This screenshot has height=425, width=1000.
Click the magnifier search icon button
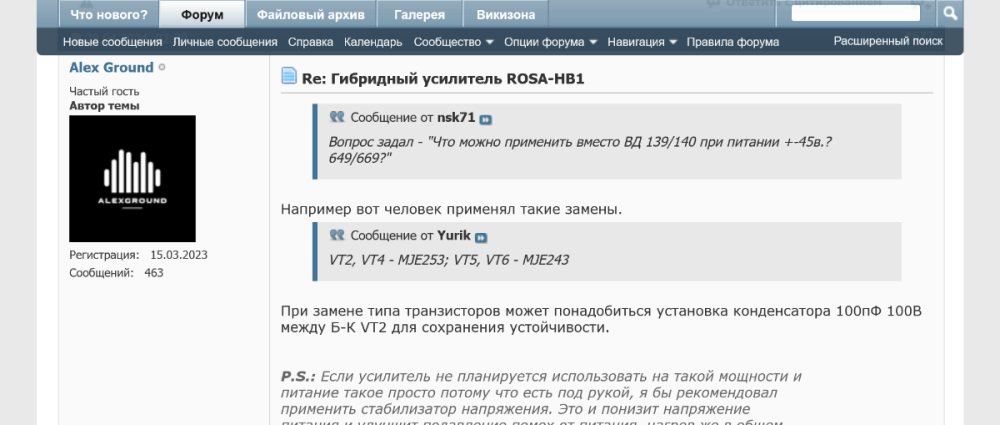tap(950, 13)
